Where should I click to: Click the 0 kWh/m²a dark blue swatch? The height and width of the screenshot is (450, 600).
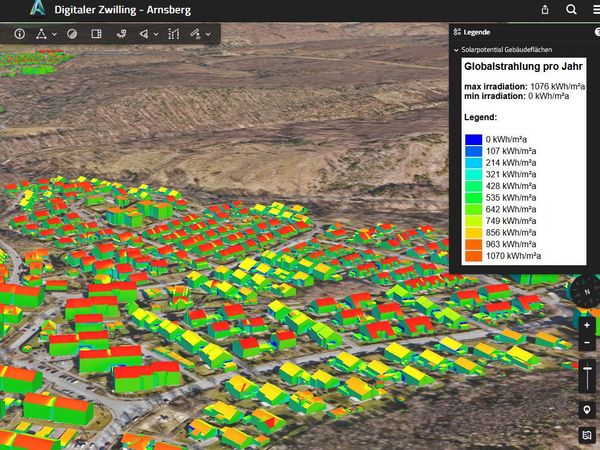coord(473,139)
